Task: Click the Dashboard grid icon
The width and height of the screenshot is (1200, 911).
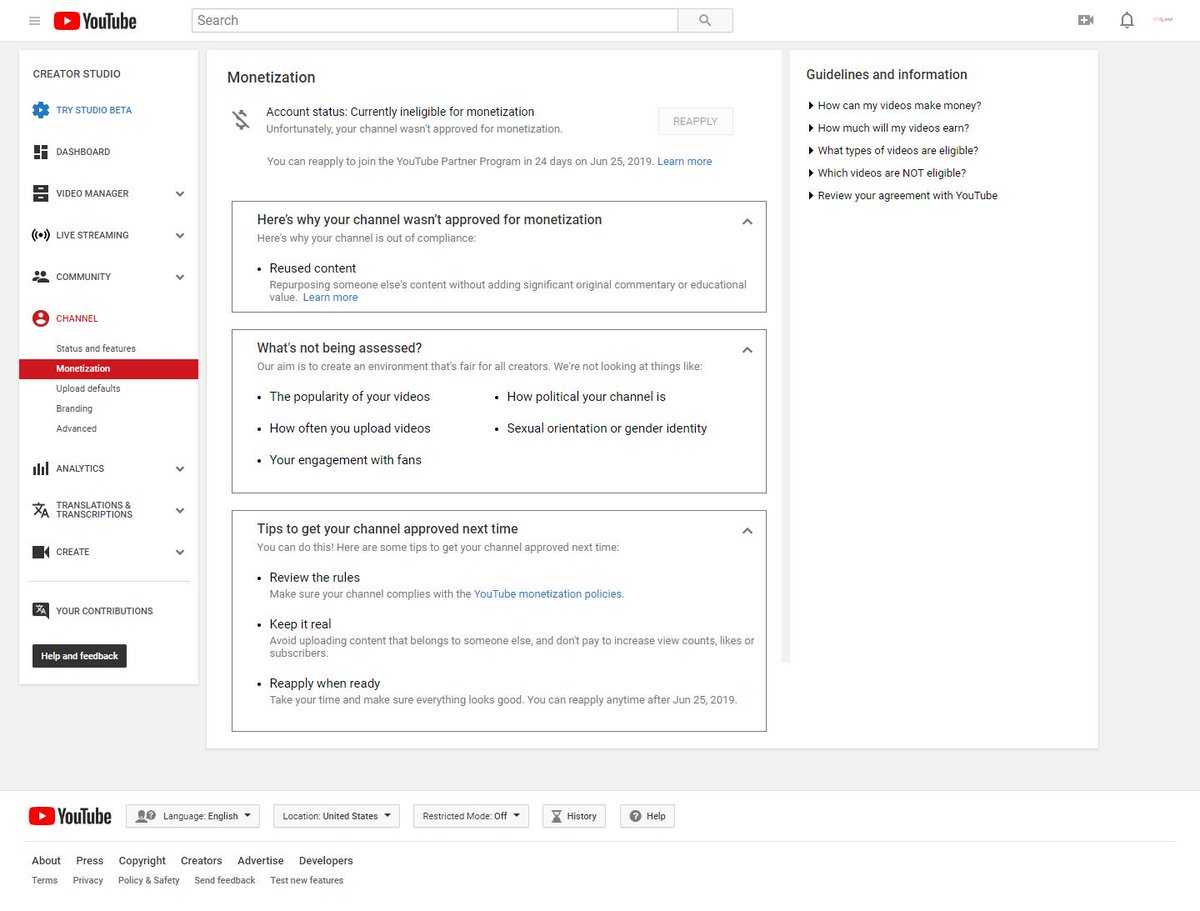Action: pyautogui.click(x=40, y=152)
